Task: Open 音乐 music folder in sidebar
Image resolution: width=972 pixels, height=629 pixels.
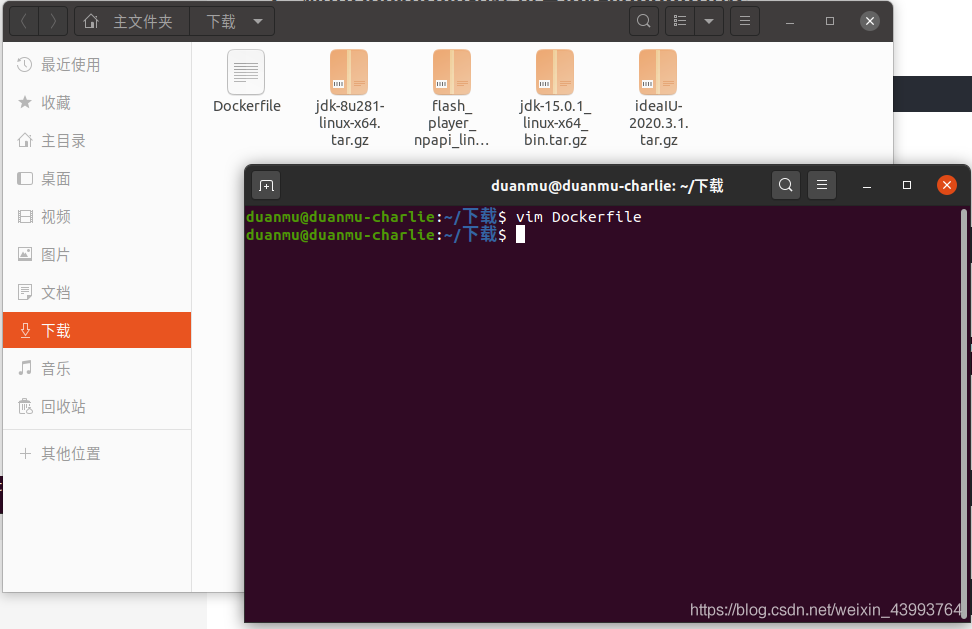Action: pyautogui.click(x=97, y=369)
